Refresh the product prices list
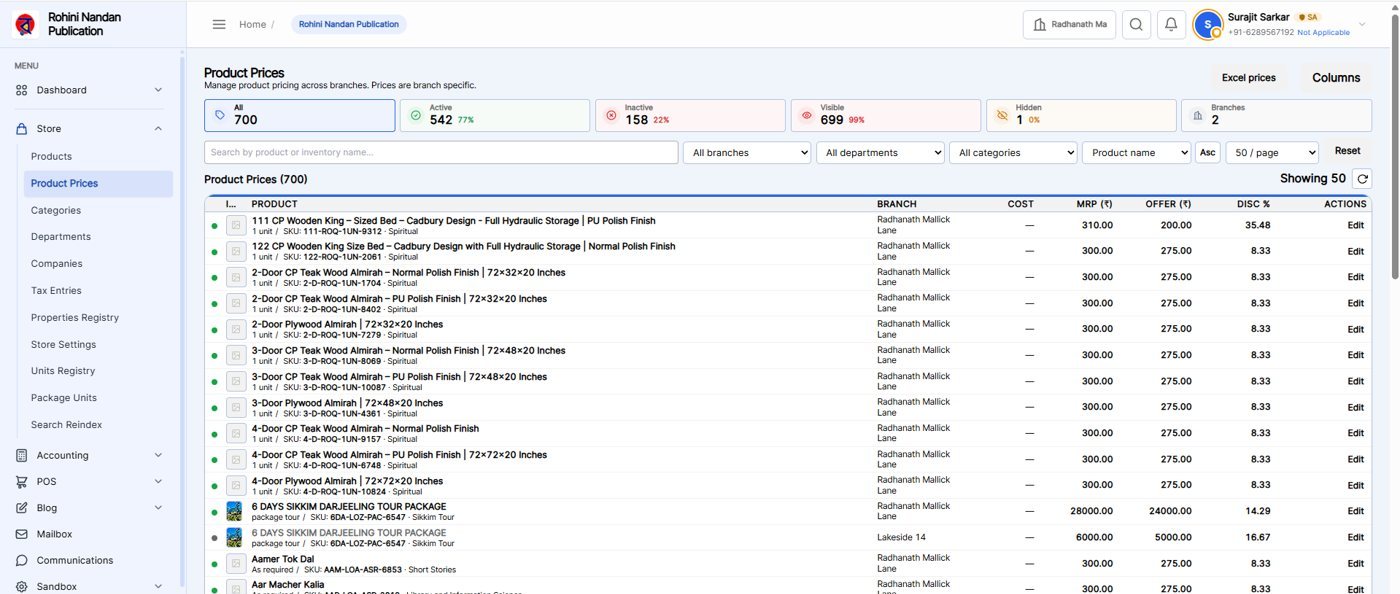1400x594 pixels. click(x=1361, y=179)
